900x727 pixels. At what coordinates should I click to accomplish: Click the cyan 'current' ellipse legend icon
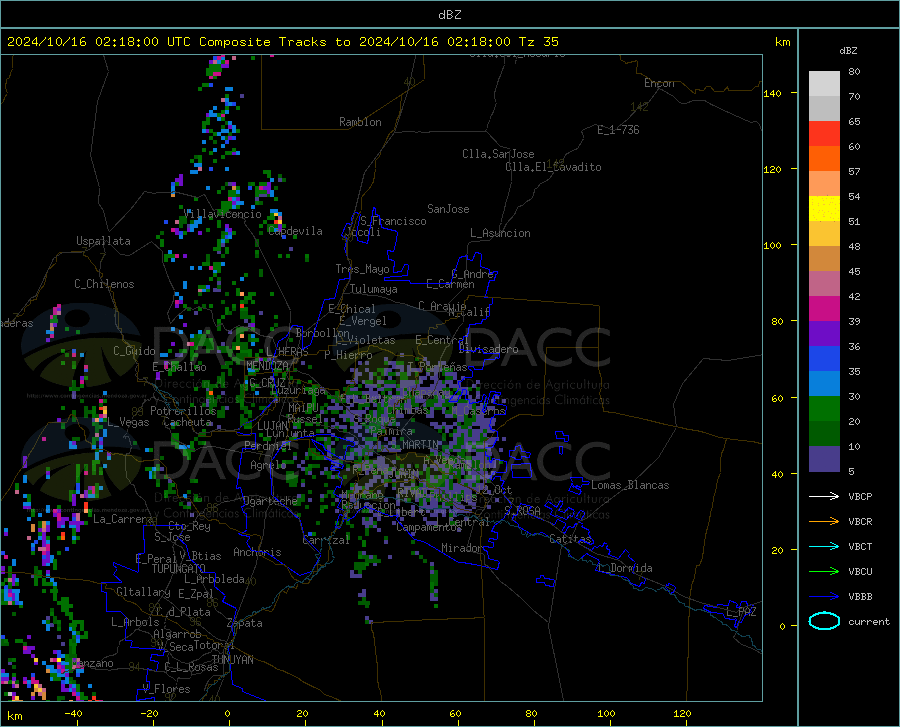[824, 621]
